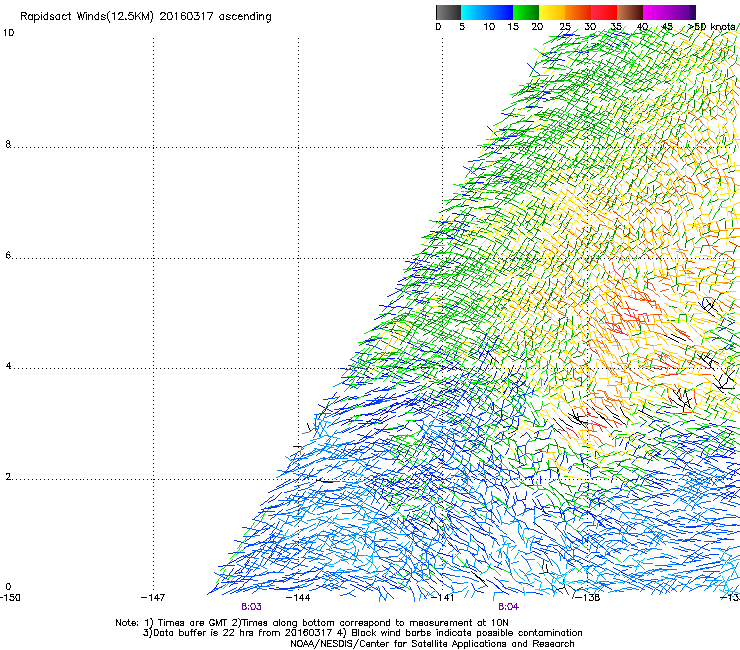Click the purple time stamp "8:03"

251,607
